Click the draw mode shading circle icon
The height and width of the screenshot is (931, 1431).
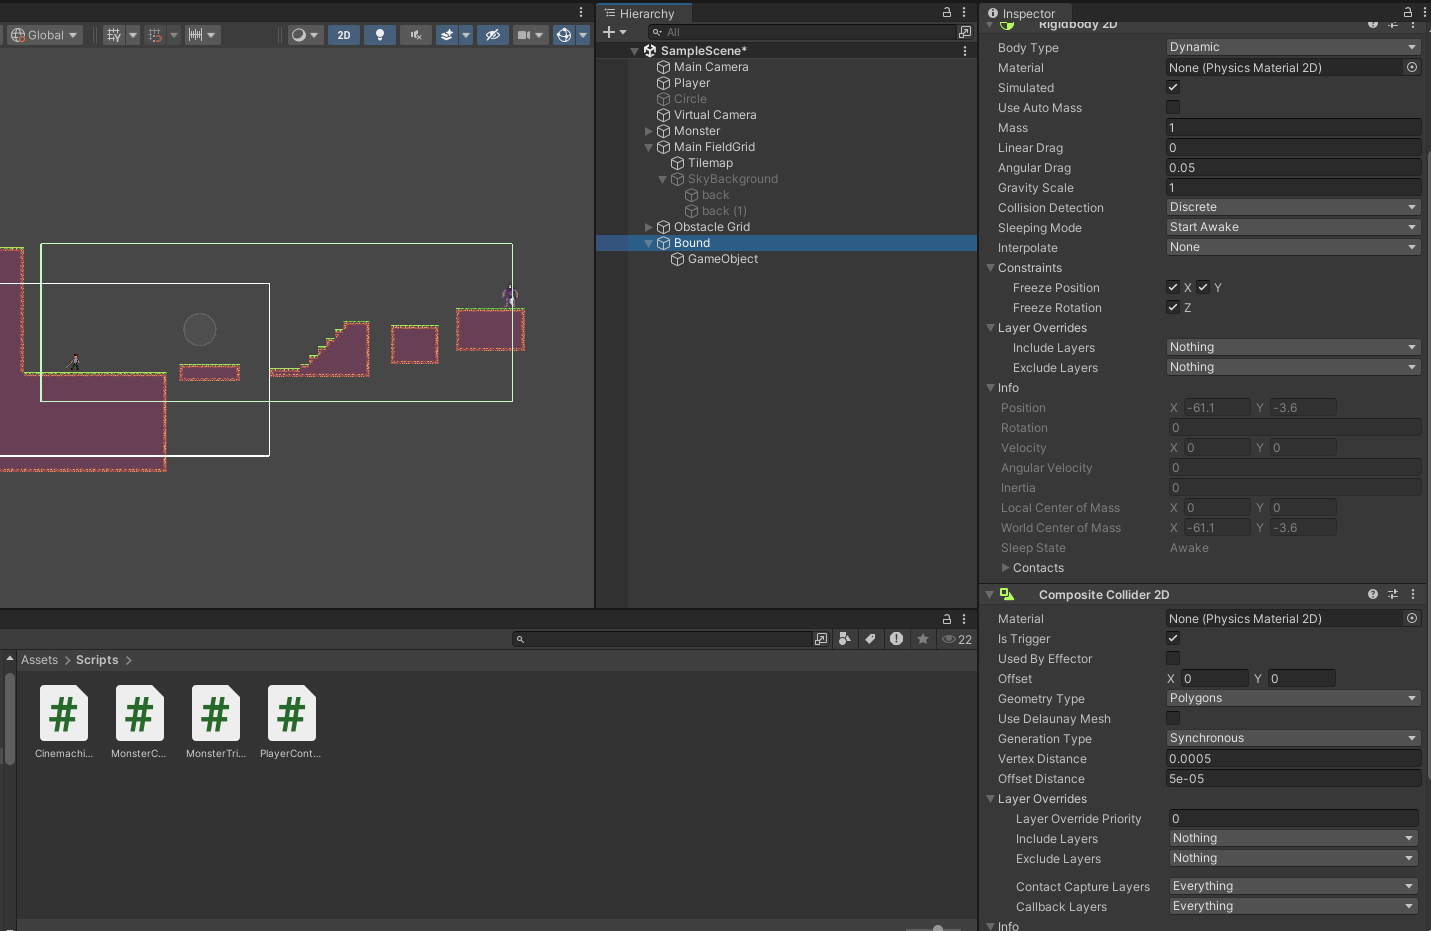click(x=298, y=35)
